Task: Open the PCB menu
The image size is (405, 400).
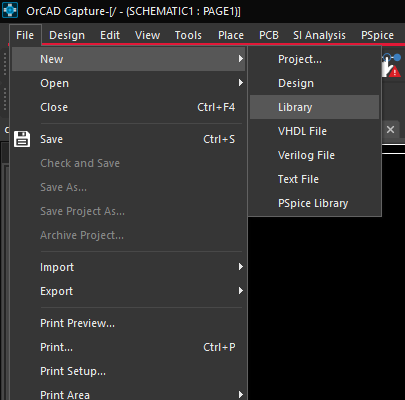Action: [269, 35]
